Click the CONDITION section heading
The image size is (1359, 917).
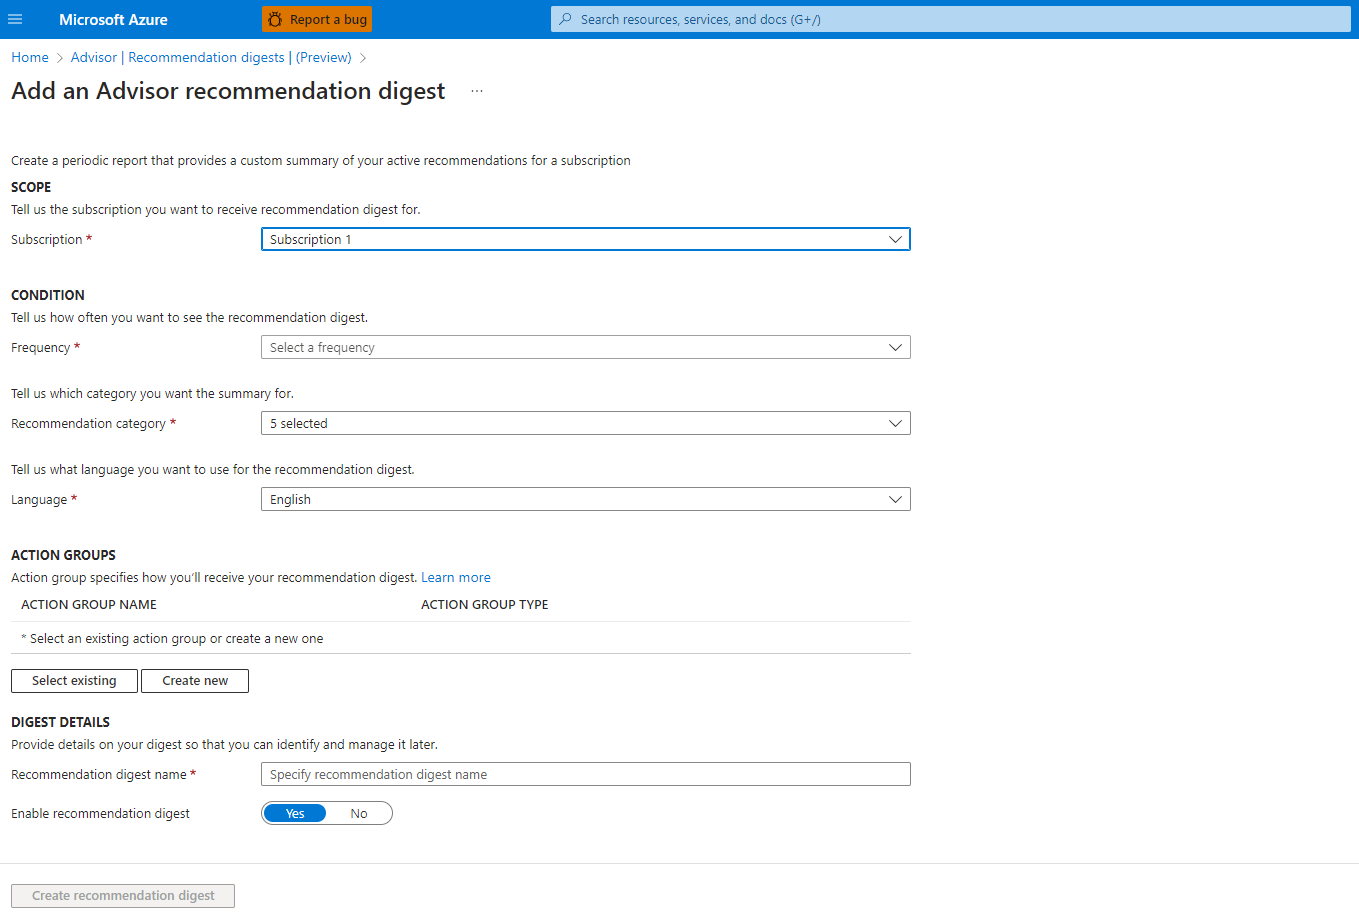(x=48, y=295)
